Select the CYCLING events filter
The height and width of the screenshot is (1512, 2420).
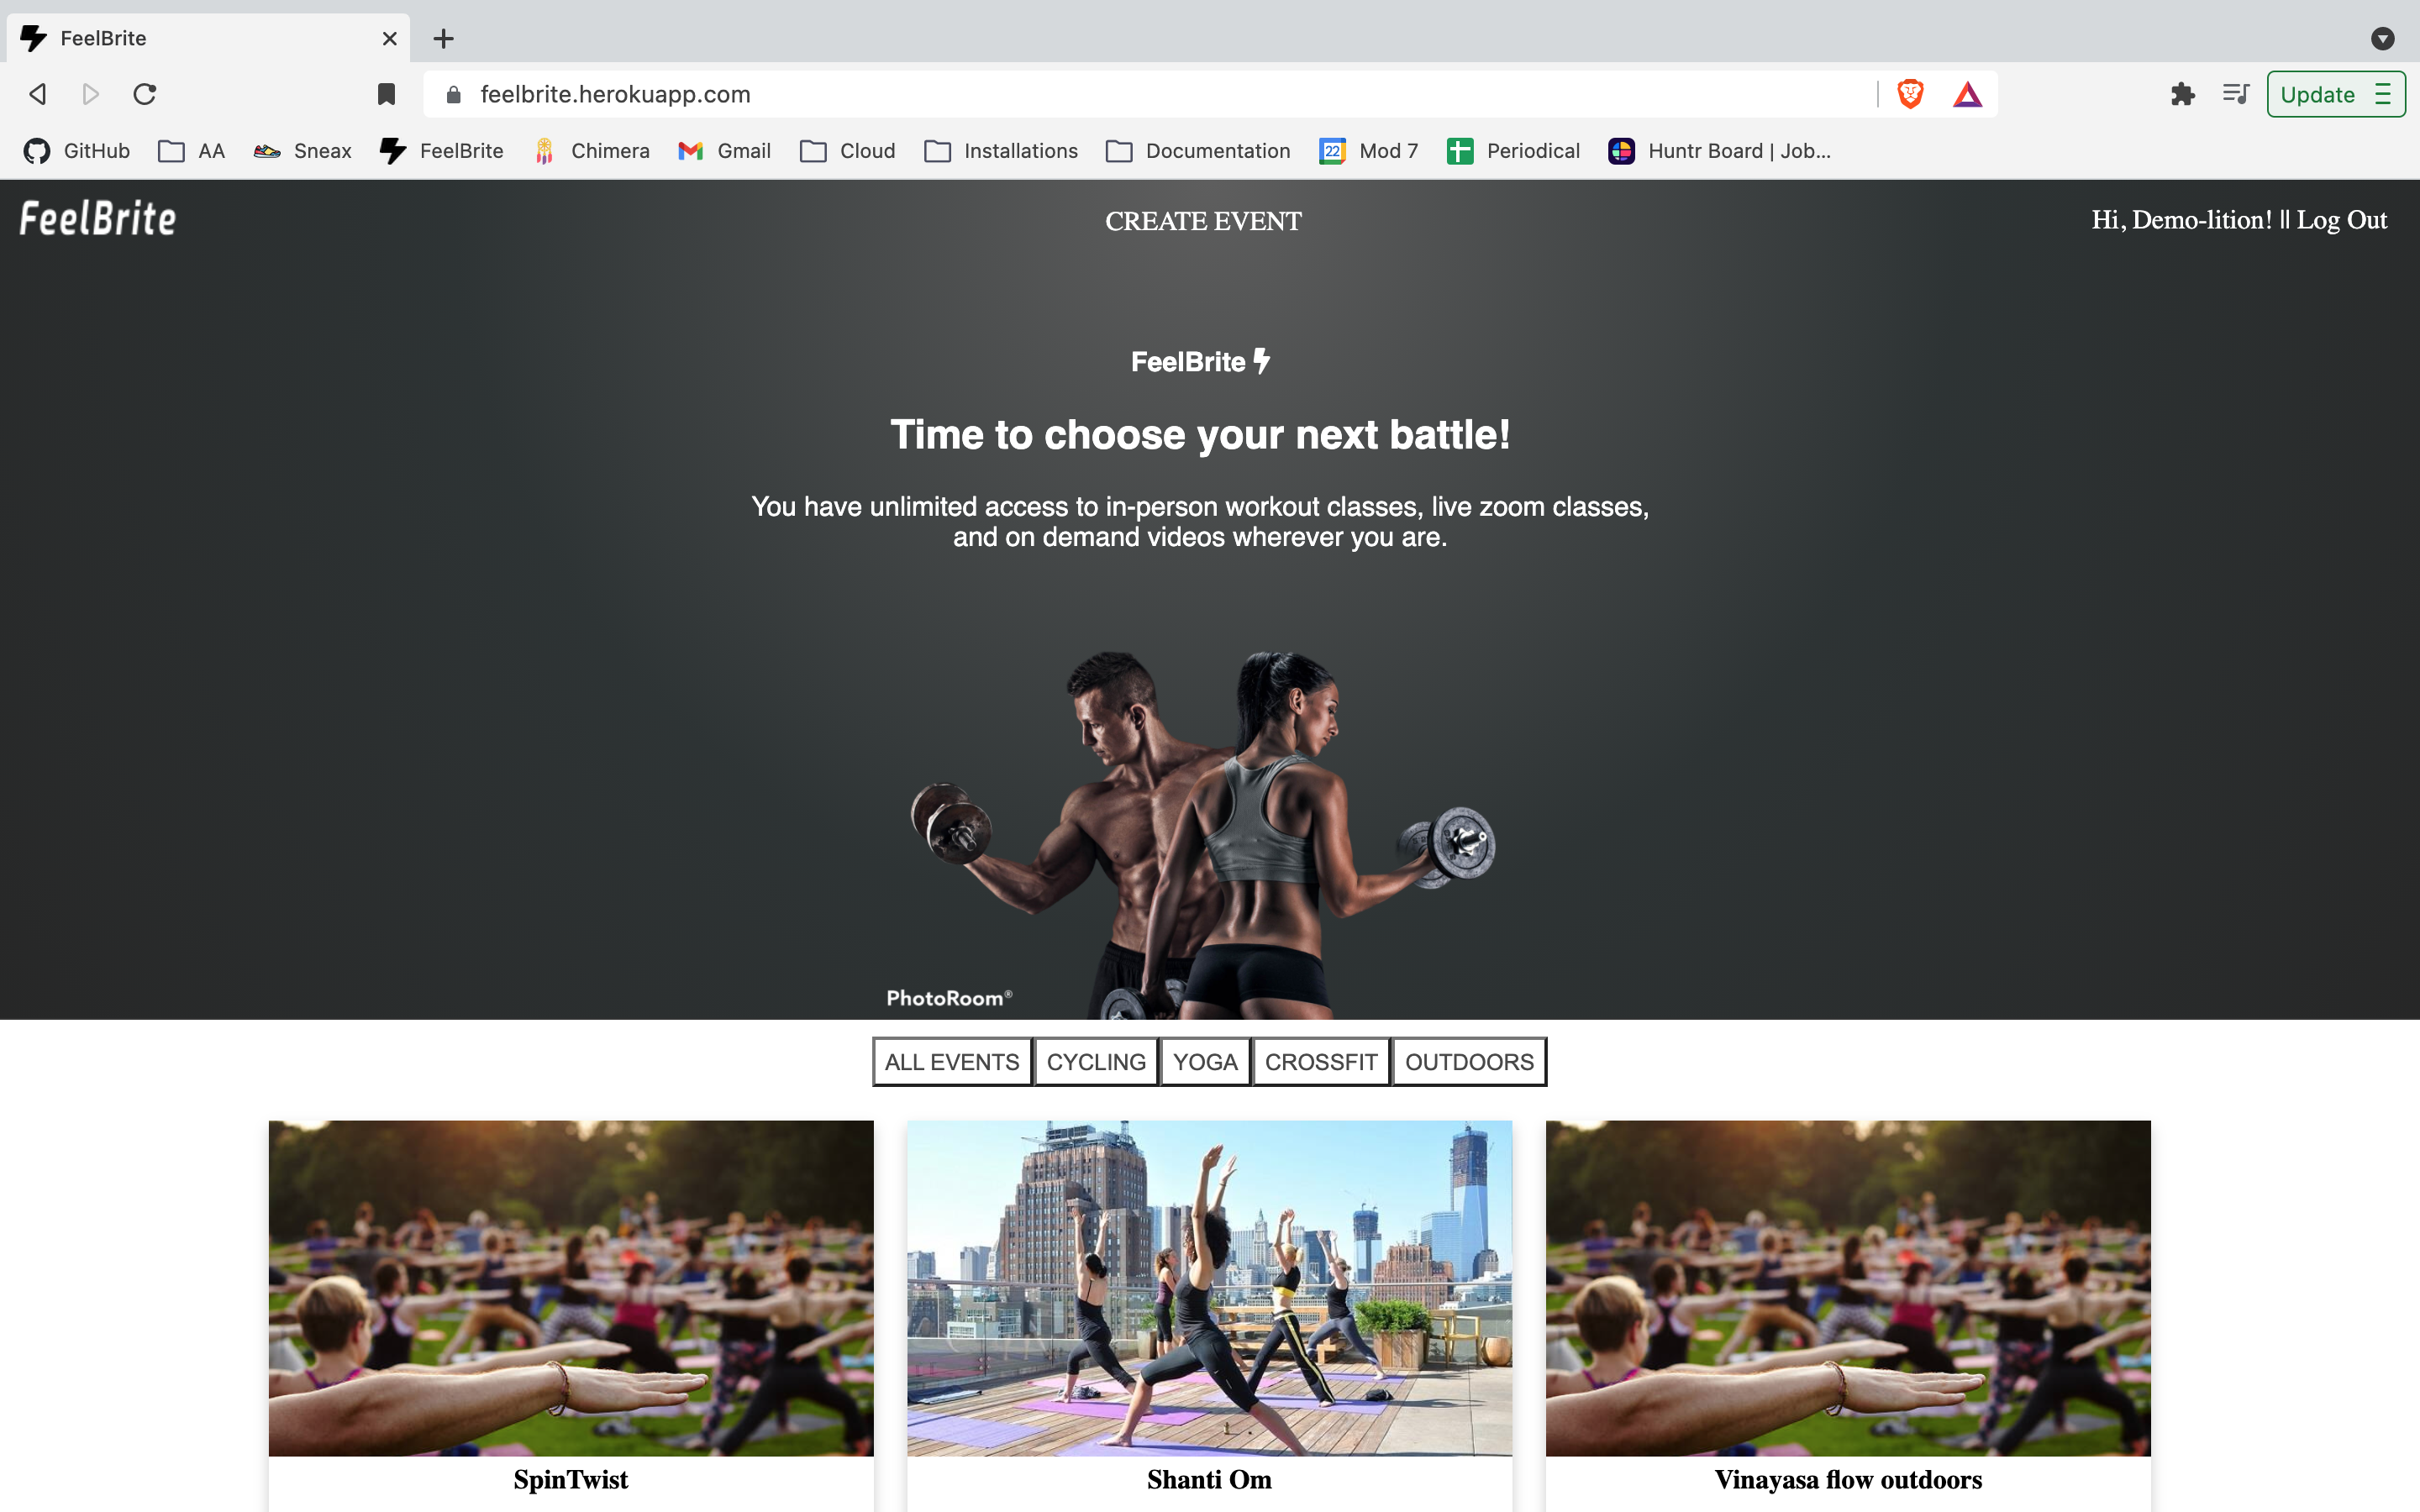(x=1095, y=1062)
